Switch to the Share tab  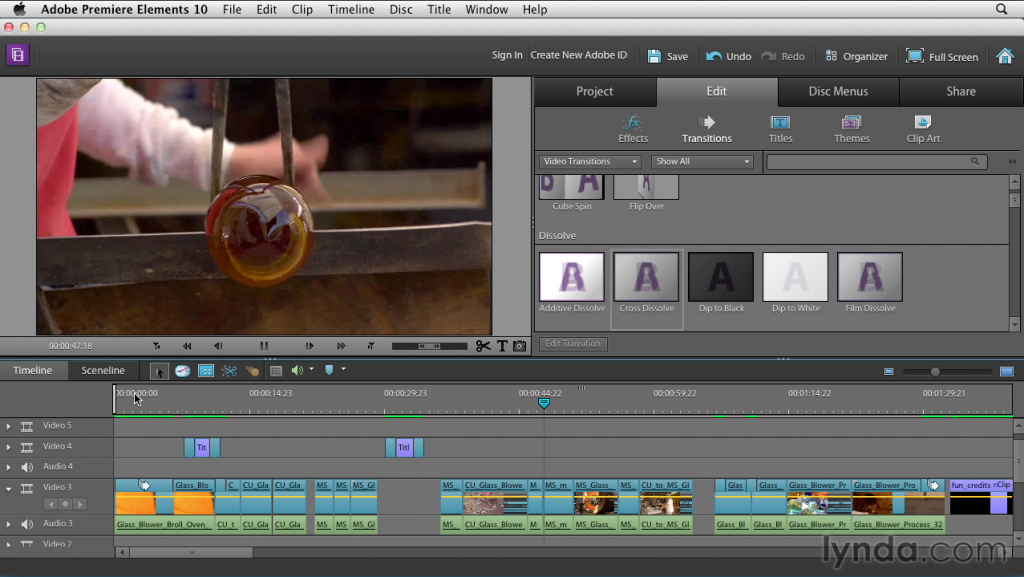(961, 91)
